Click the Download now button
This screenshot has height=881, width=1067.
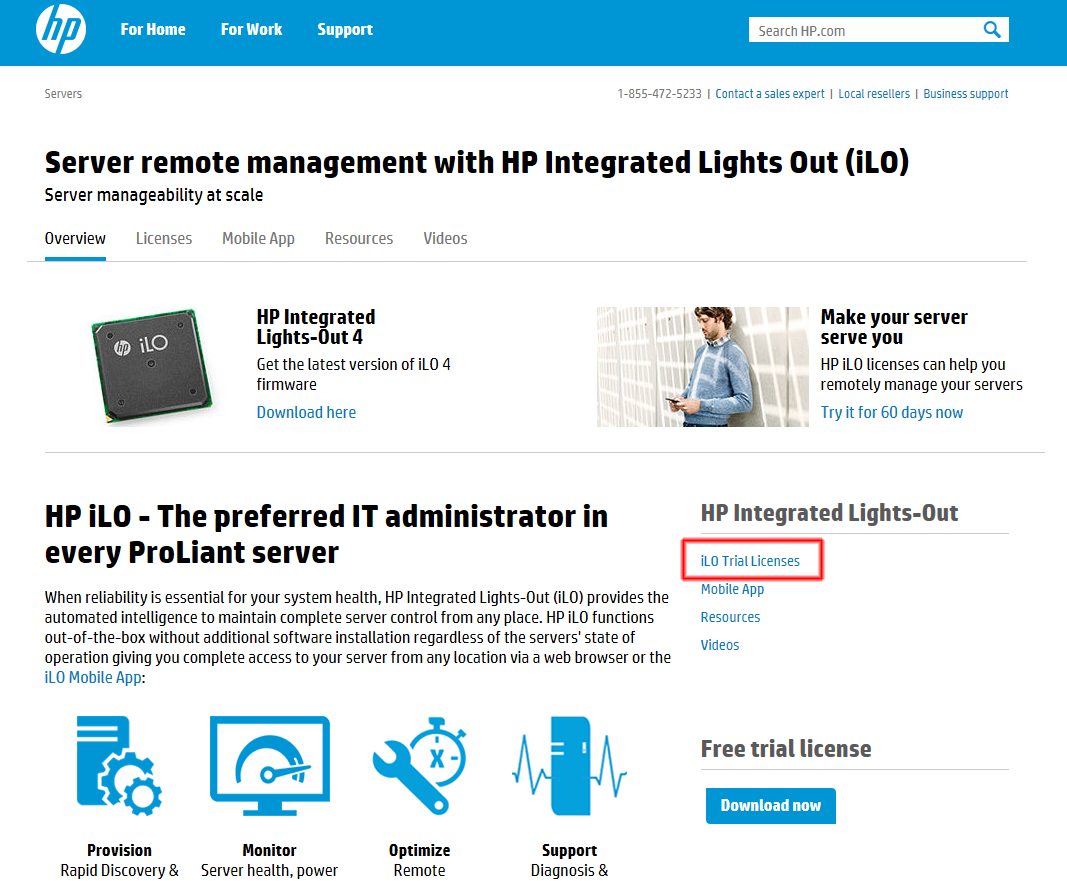[770, 805]
